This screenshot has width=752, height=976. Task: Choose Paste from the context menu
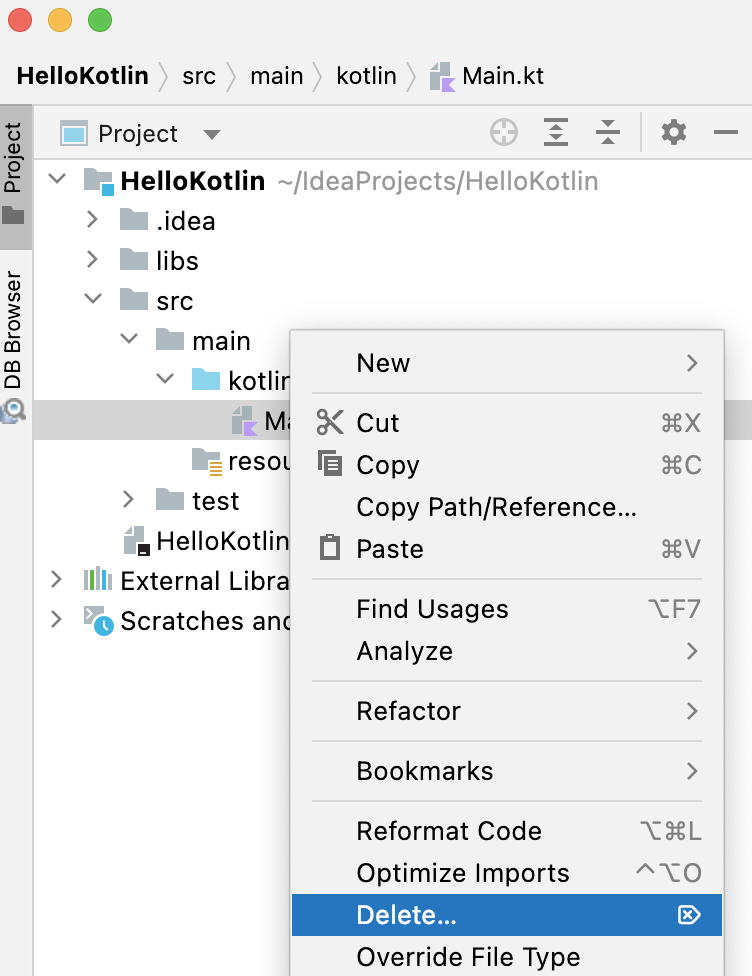(x=507, y=548)
